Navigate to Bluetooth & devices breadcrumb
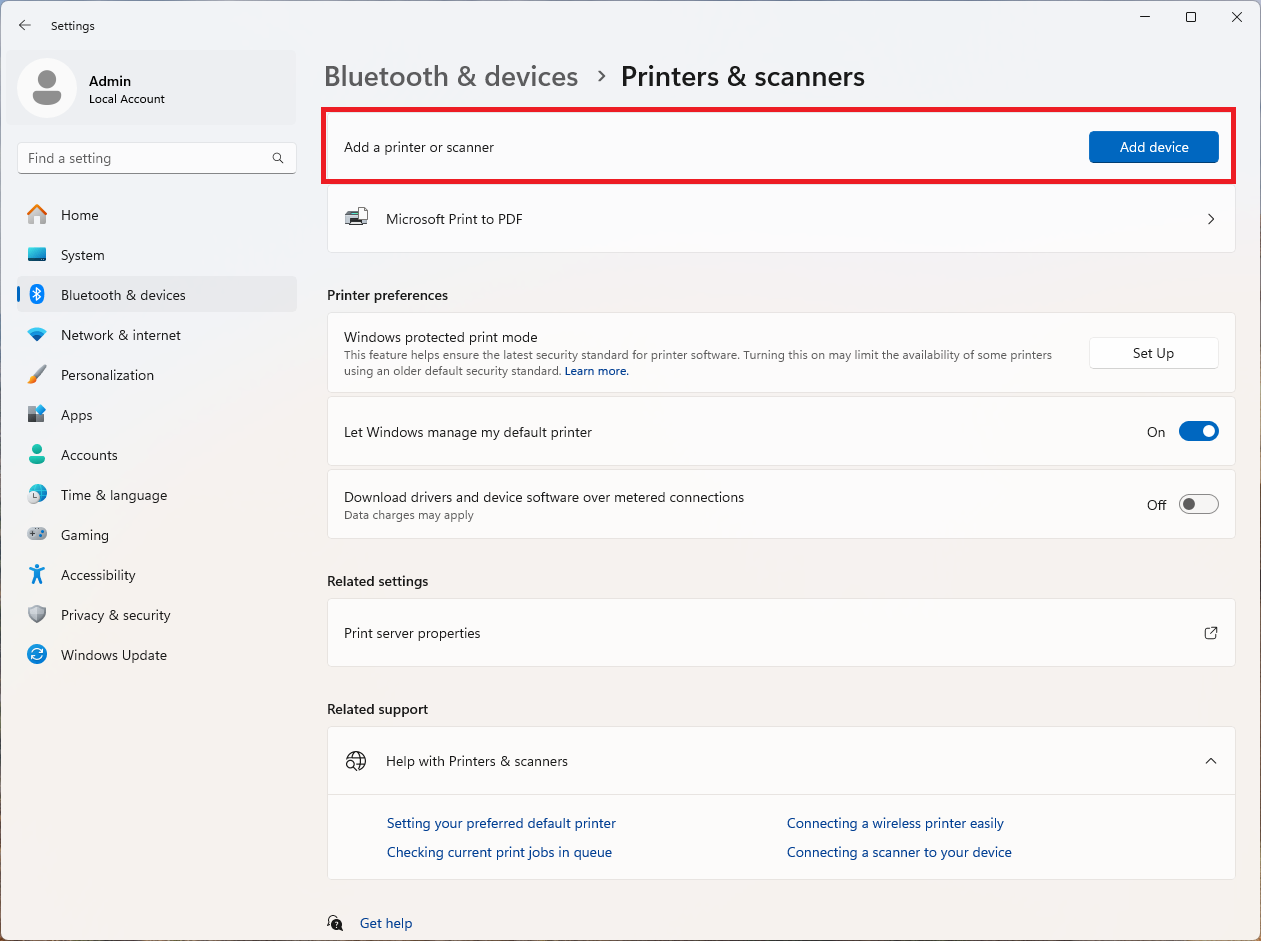Screen dimensions: 1261x941 point(451,77)
